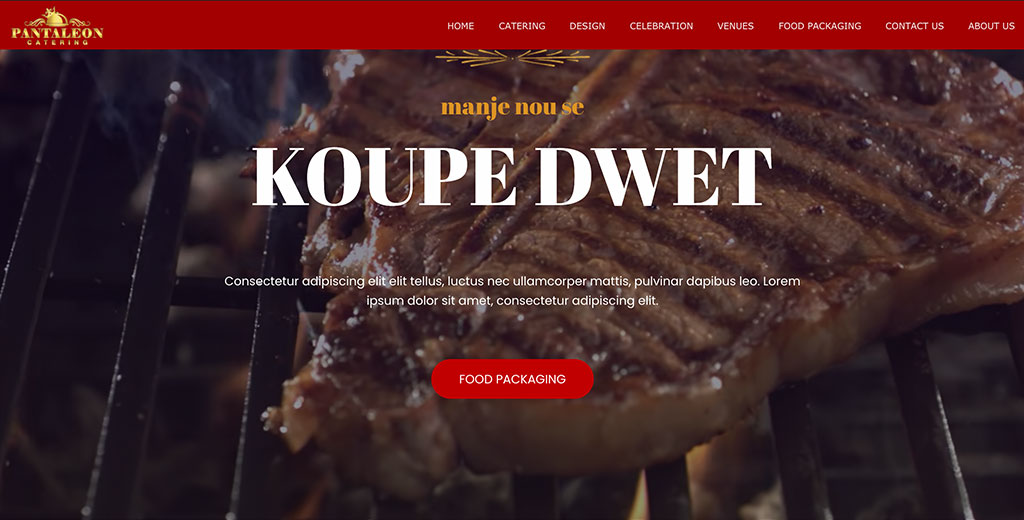Open the Contact Us page link

(x=914, y=26)
